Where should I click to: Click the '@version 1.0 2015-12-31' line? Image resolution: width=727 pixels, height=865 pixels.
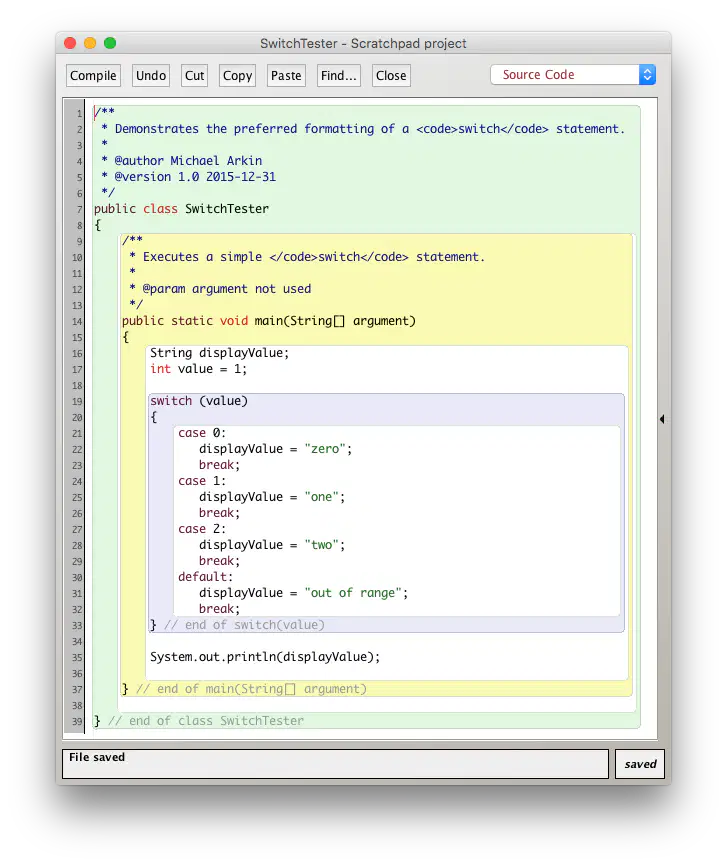(x=189, y=177)
